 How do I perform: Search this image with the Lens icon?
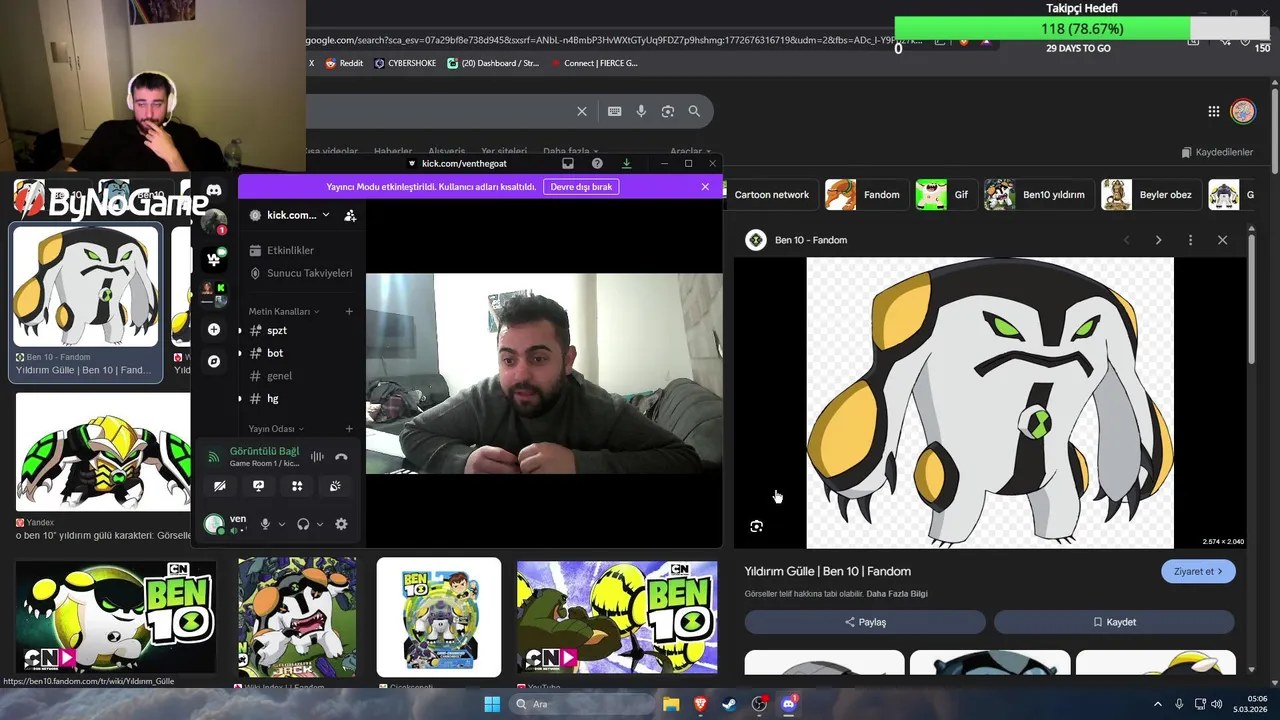coord(756,526)
